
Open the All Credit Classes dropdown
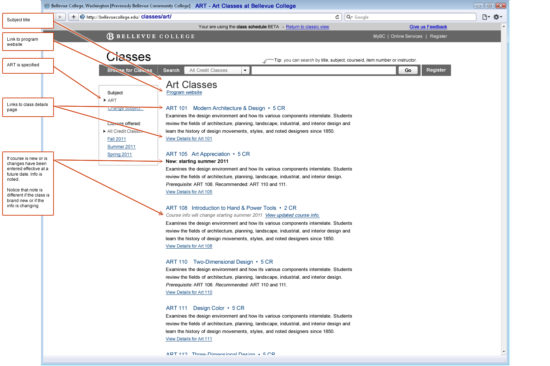[217, 70]
